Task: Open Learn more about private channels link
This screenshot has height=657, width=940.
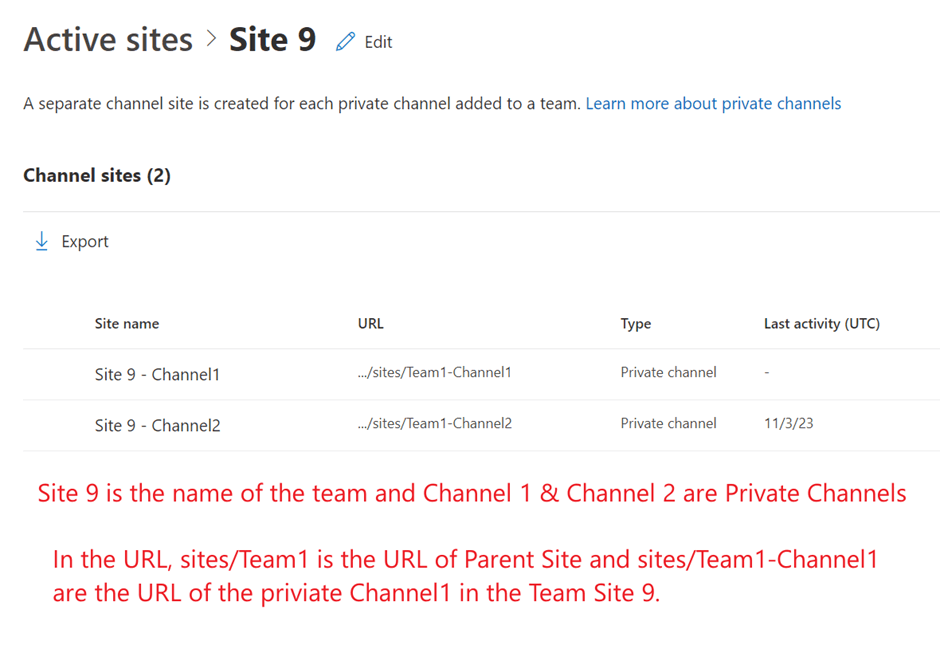Action: coord(713,104)
